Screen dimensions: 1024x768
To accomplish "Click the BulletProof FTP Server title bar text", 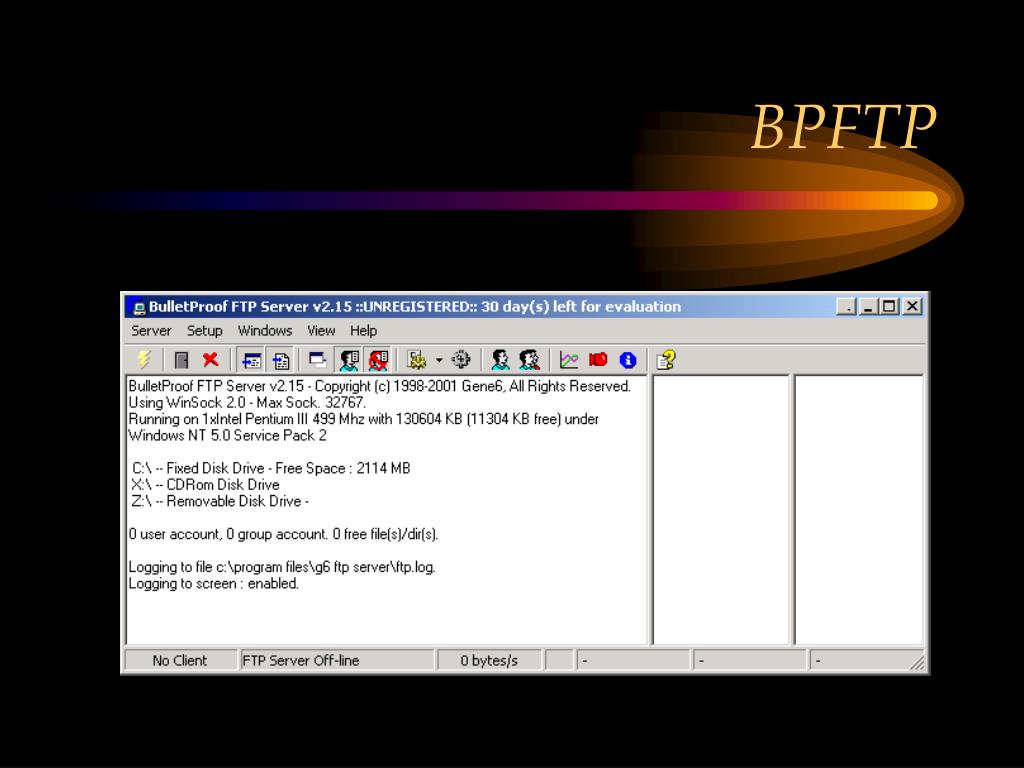I will [x=415, y=306].
